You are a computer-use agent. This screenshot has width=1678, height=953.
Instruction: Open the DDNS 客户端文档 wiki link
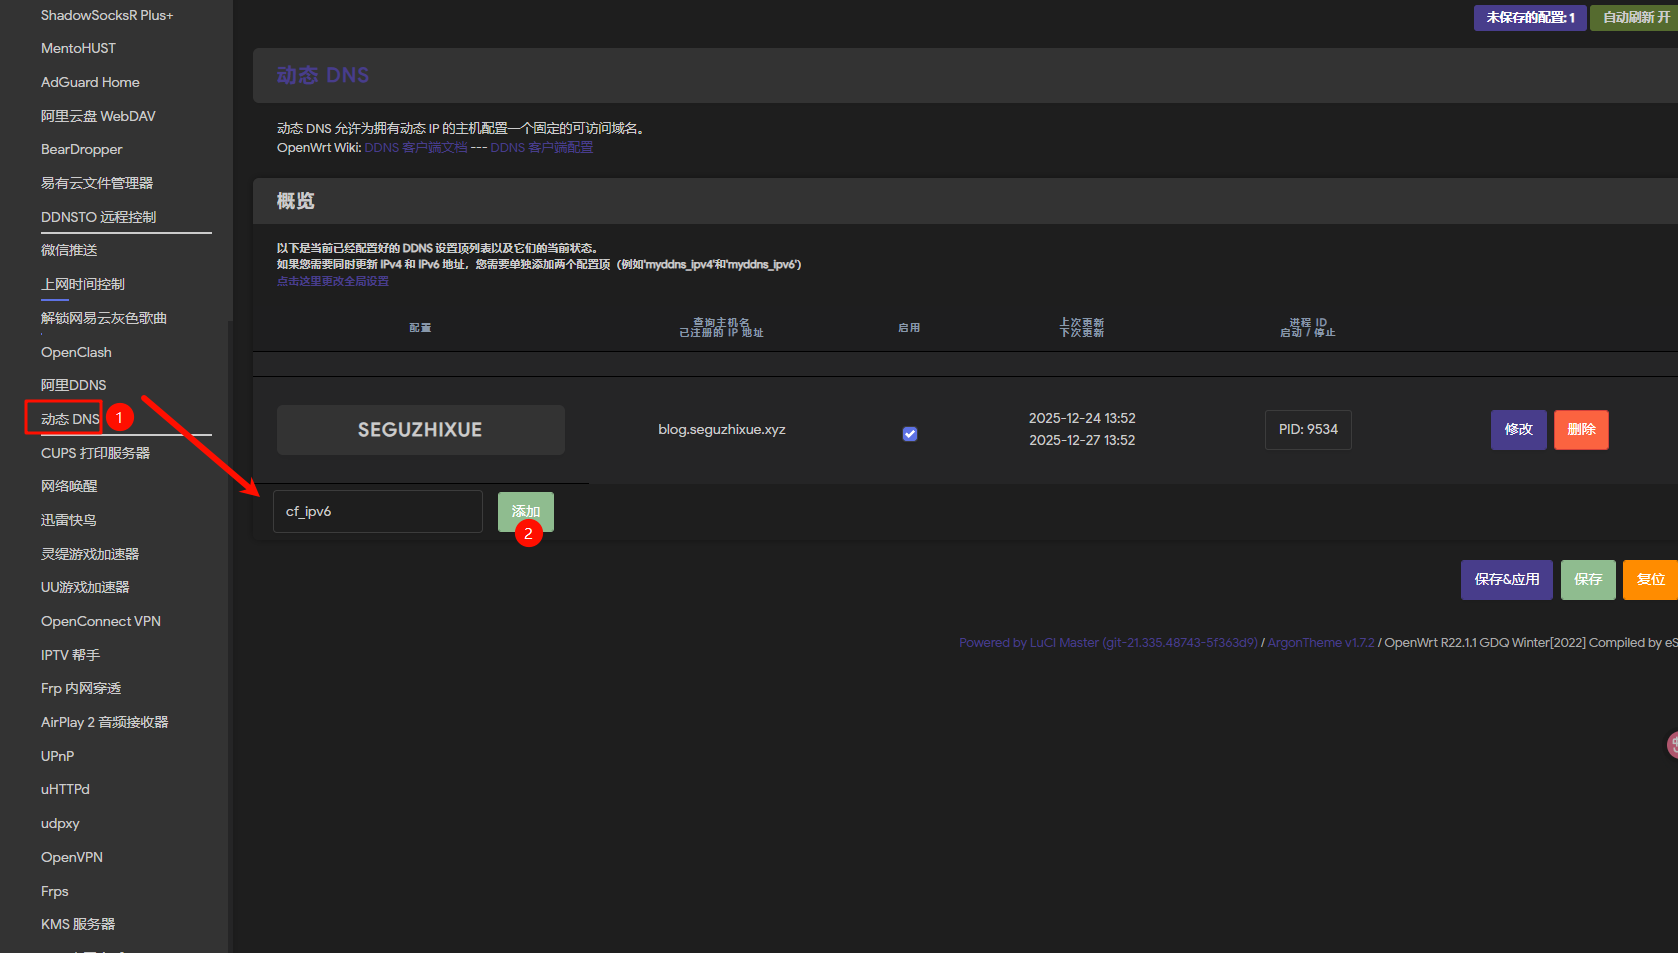pos(415,147)
